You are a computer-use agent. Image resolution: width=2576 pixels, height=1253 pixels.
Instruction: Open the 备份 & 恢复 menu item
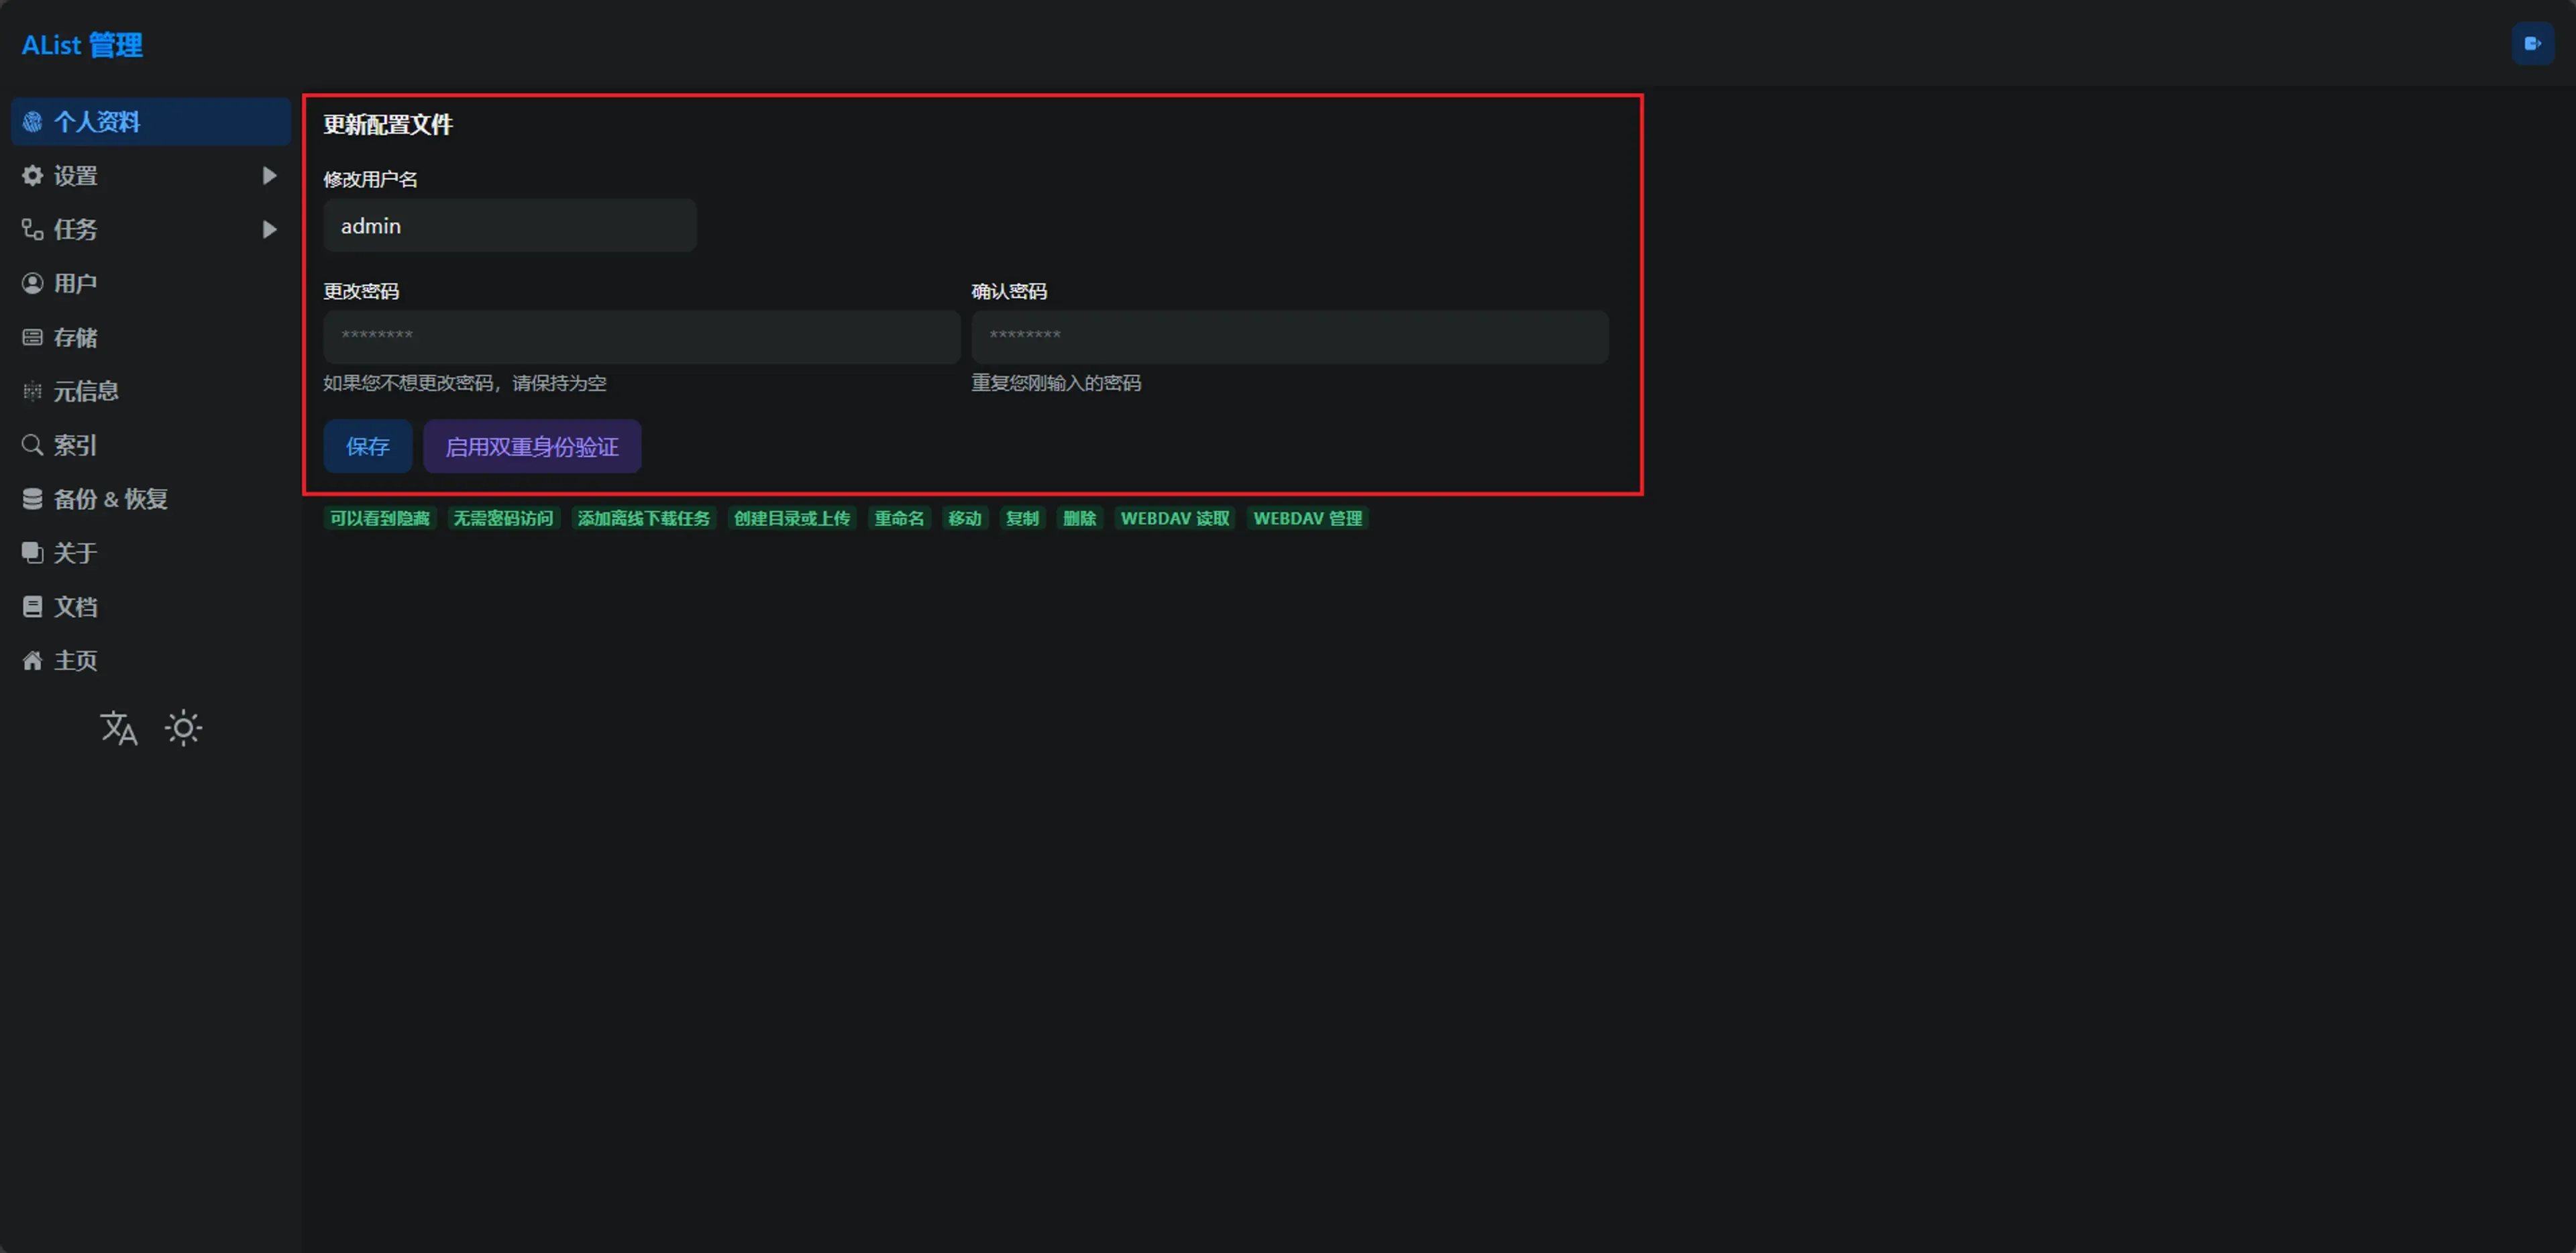point(110,499)
